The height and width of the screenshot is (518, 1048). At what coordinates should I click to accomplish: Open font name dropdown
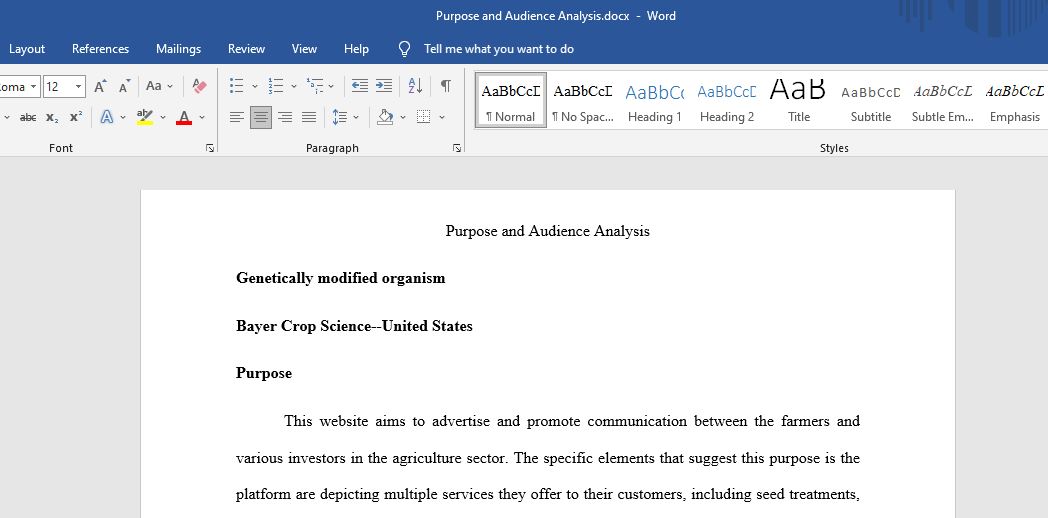(33, 86)
